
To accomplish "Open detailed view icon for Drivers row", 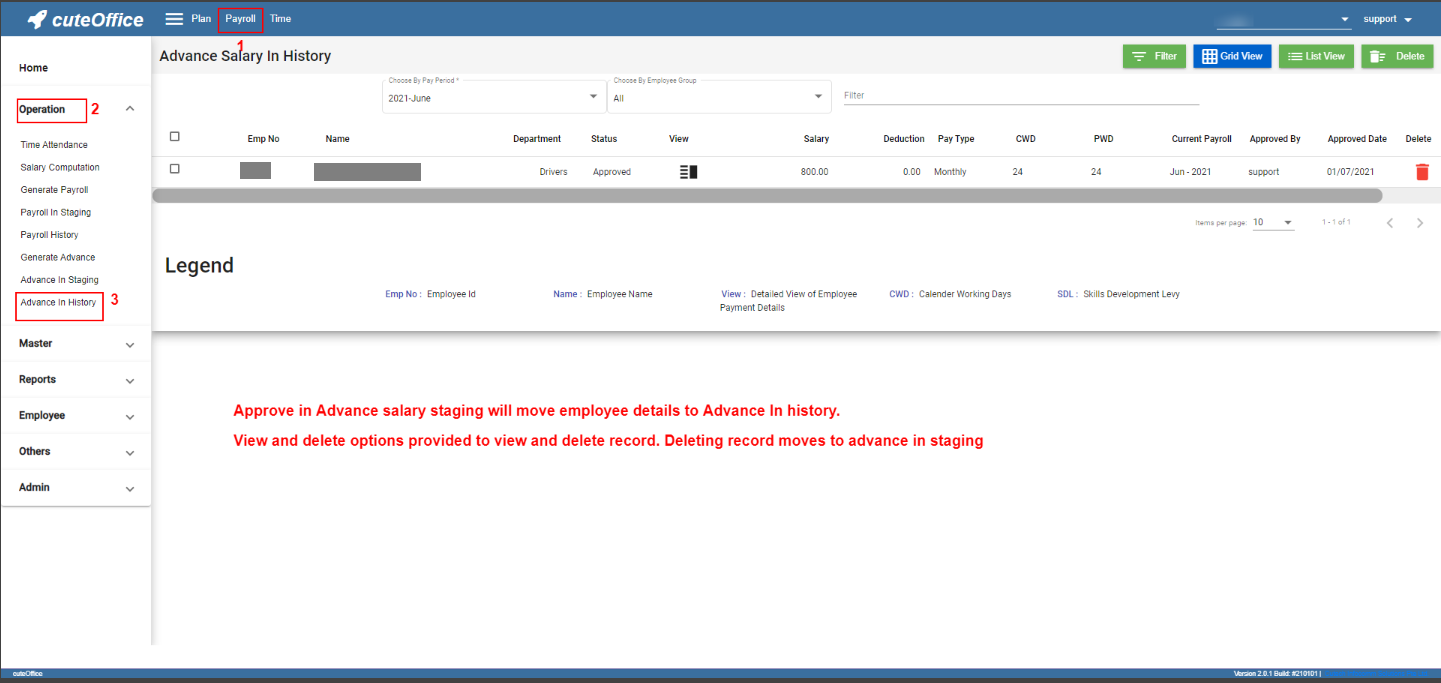I will click(x=688, y=172).
